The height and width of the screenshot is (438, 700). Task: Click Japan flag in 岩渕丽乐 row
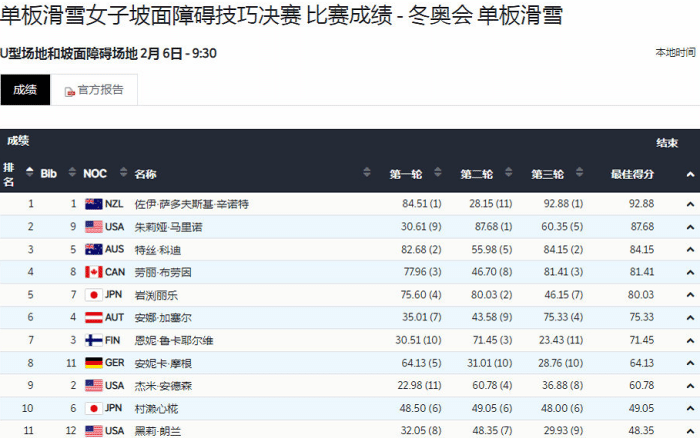pyautogui.click(x=93, y=295)
